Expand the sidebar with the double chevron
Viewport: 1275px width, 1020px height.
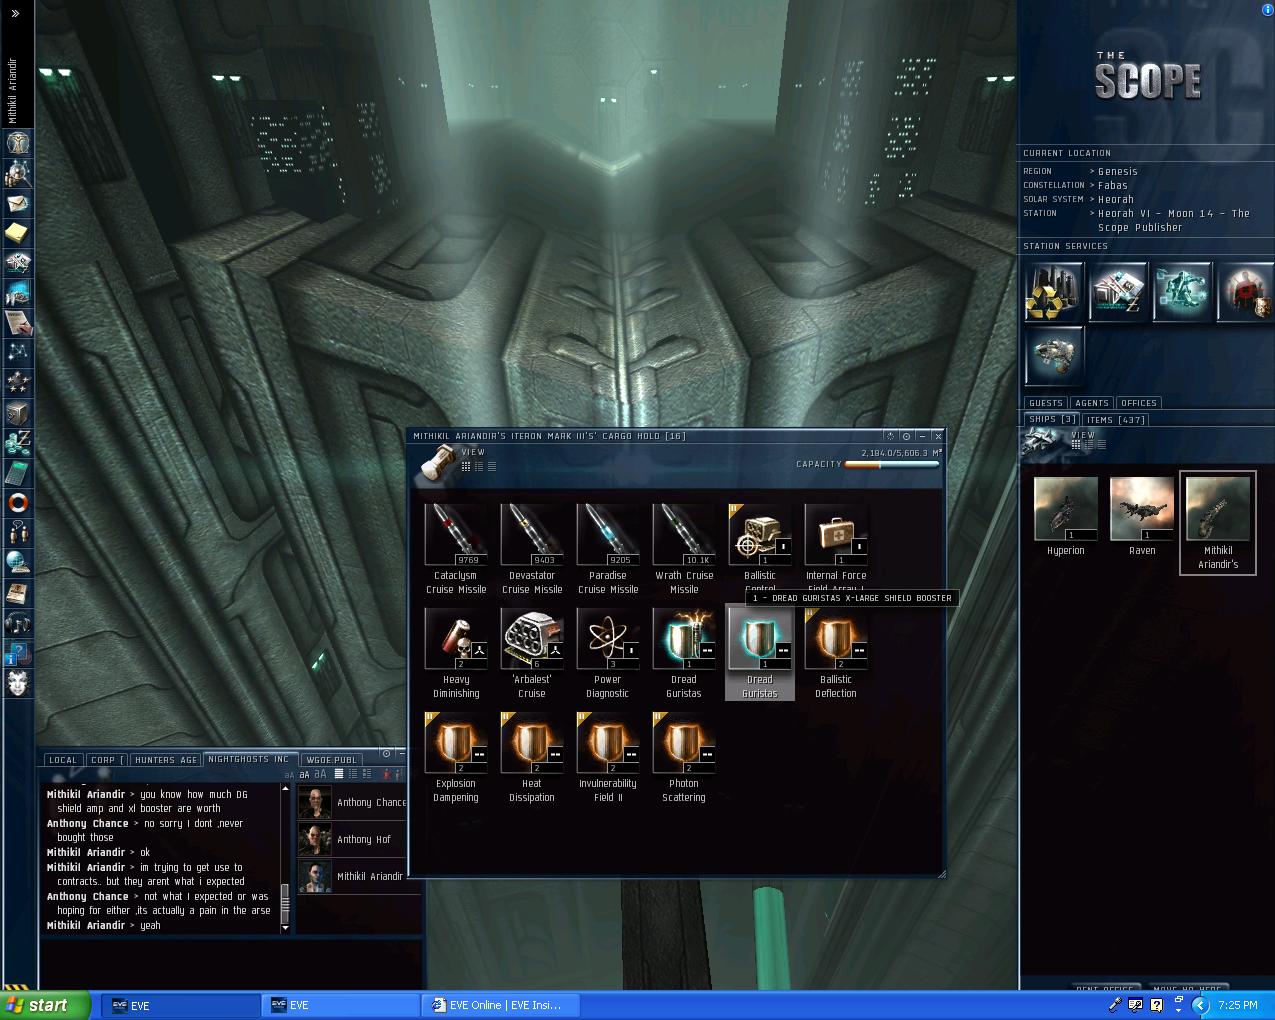click(x=15, y=13)
